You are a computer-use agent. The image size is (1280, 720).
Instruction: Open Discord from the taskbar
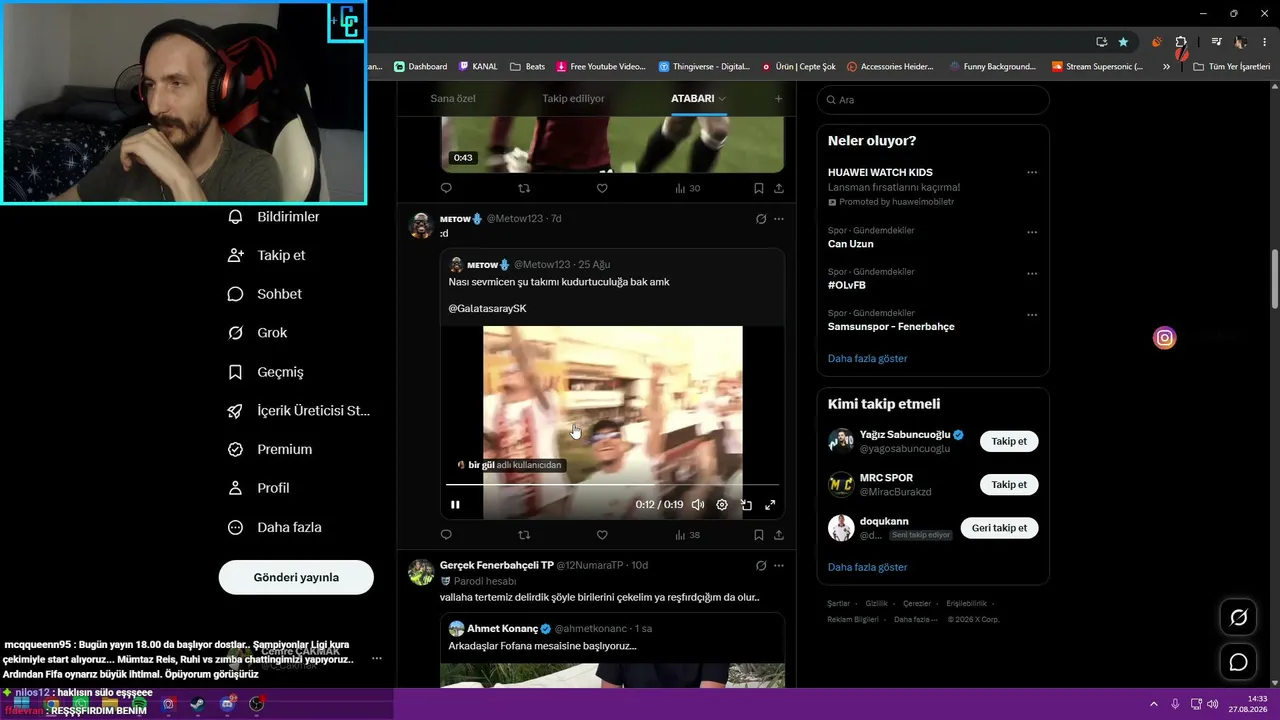point(227,704)
